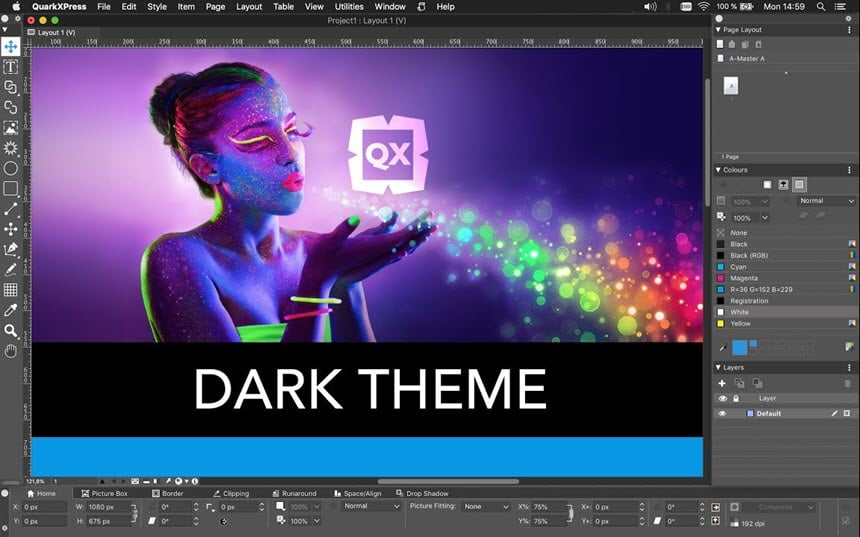The height and width of the screenshot is (537, 860).
Task: Click the delete layer trash icon
Action: (847, 383)
